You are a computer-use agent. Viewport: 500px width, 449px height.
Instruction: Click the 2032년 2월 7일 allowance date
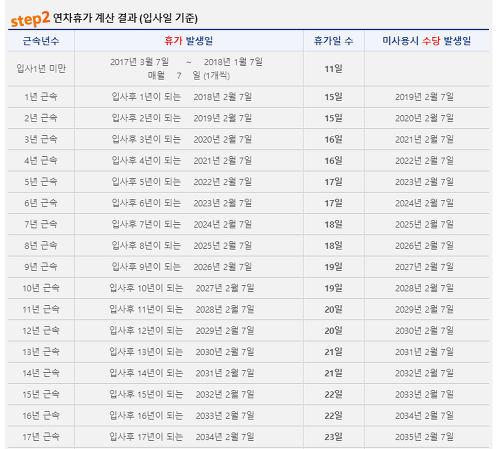424,373
